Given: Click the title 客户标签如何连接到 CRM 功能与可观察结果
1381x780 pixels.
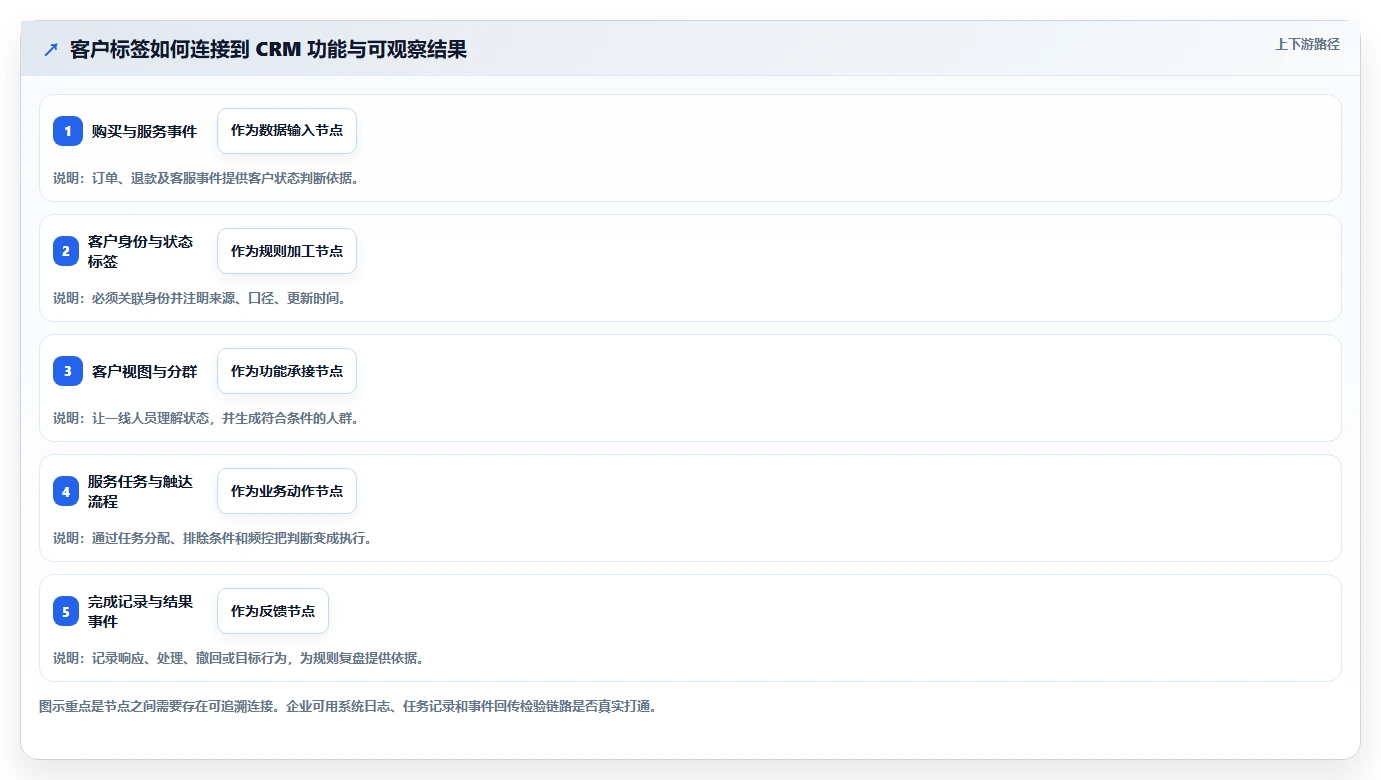Looking at the screenshot, I should [x=268, y=50].
